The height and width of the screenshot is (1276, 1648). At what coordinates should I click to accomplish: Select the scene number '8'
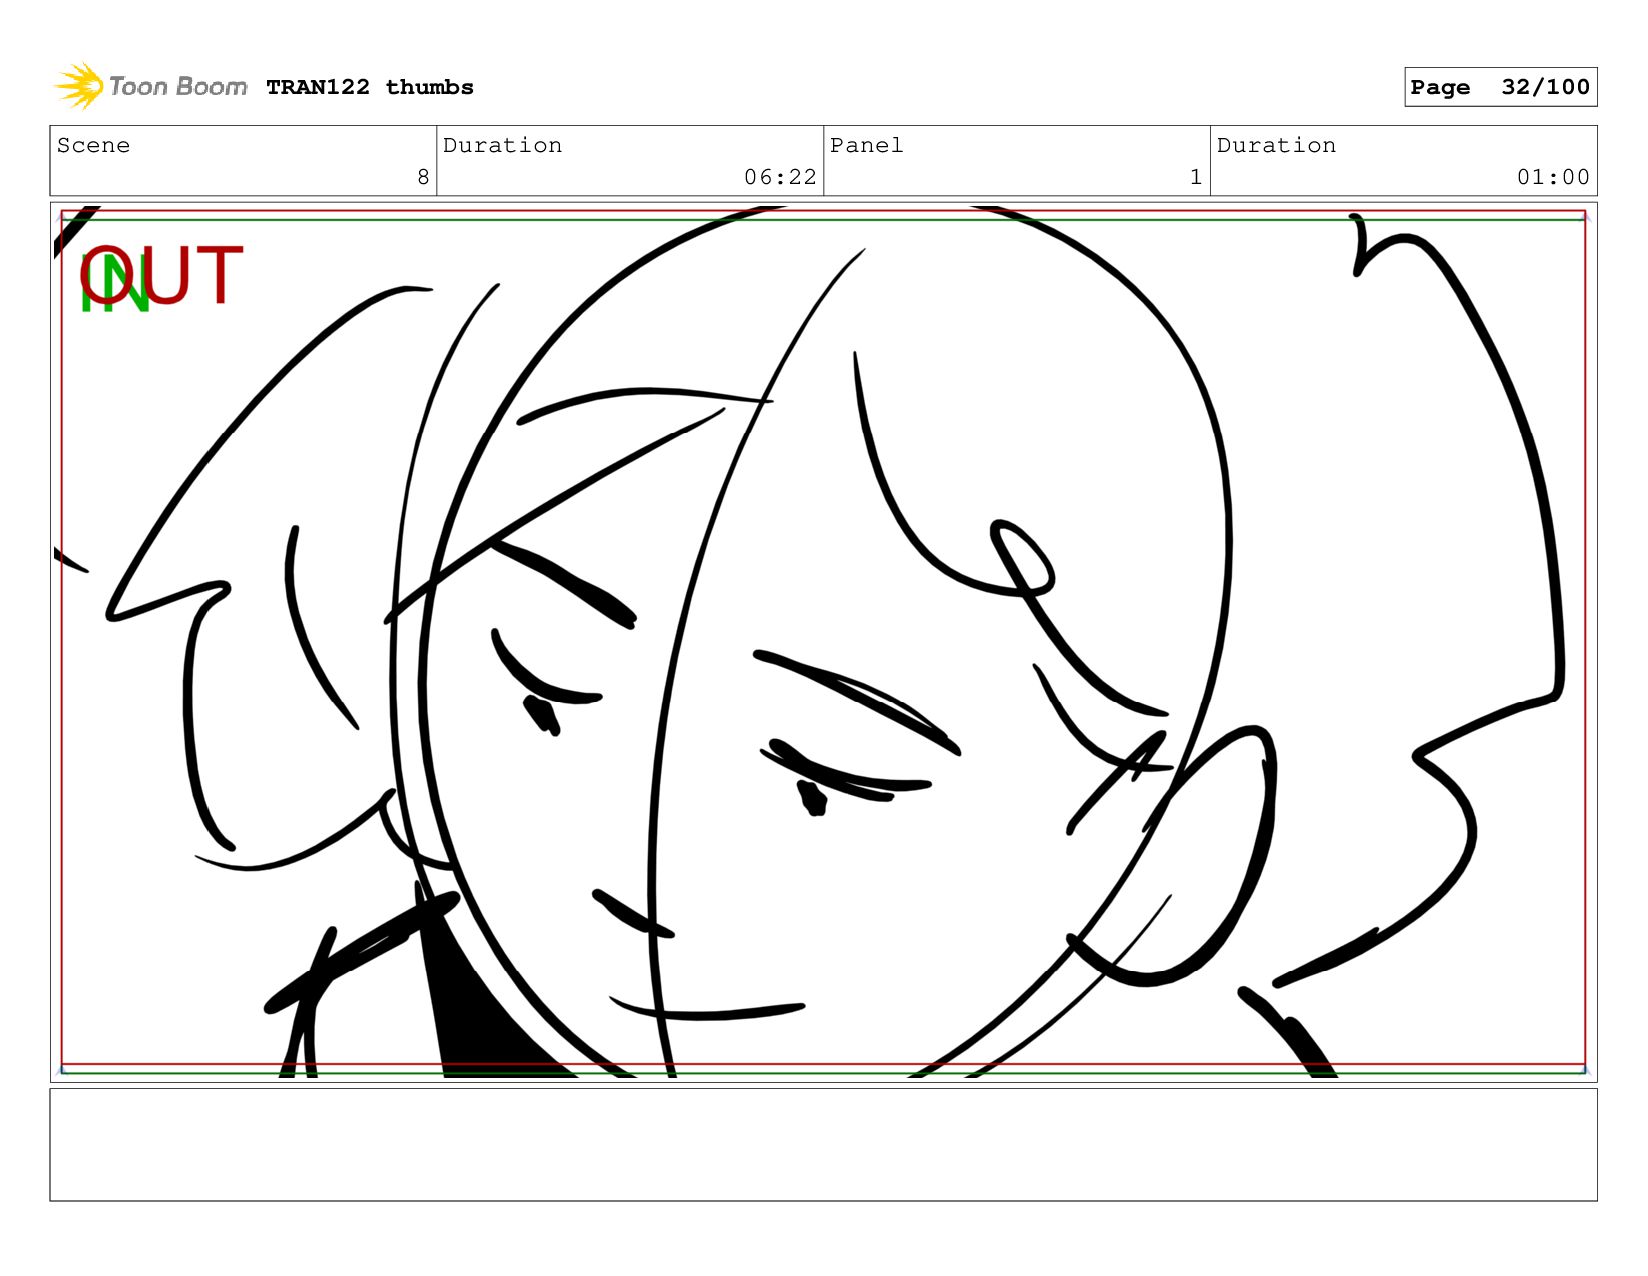(x=423, y=177)
